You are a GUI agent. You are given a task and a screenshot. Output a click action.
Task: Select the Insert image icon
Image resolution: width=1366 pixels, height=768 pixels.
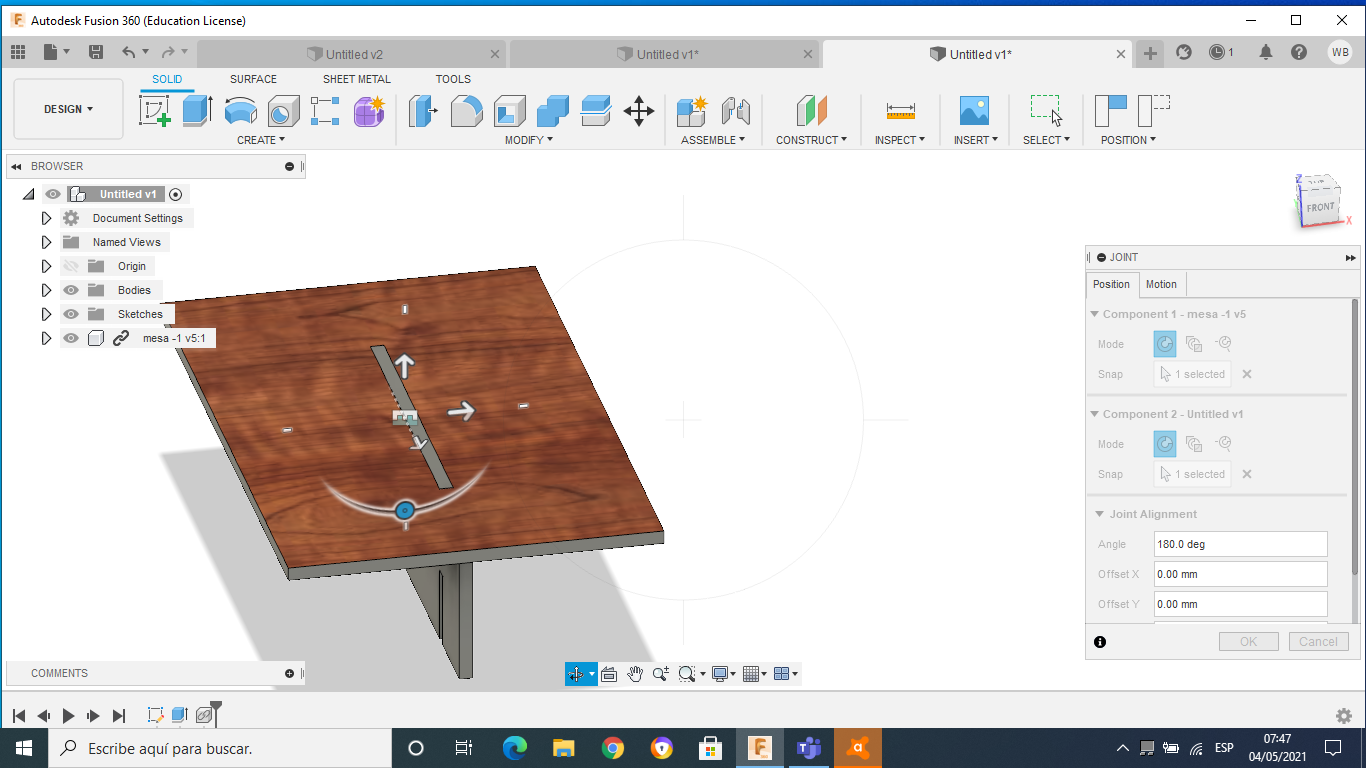click(974, 110)
